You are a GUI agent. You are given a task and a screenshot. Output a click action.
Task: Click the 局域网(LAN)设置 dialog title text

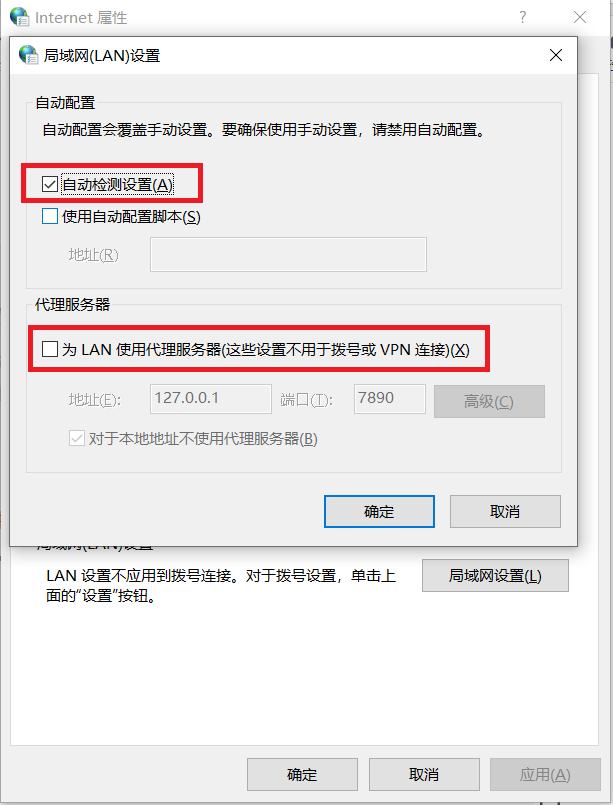102,55
